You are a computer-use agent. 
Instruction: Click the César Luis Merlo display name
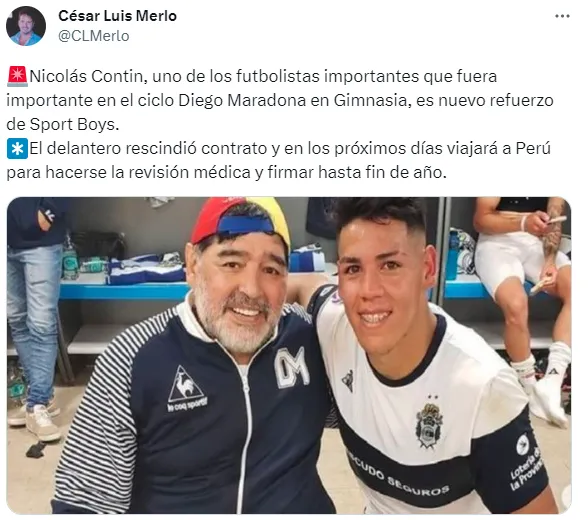click(x=117, y=16)
